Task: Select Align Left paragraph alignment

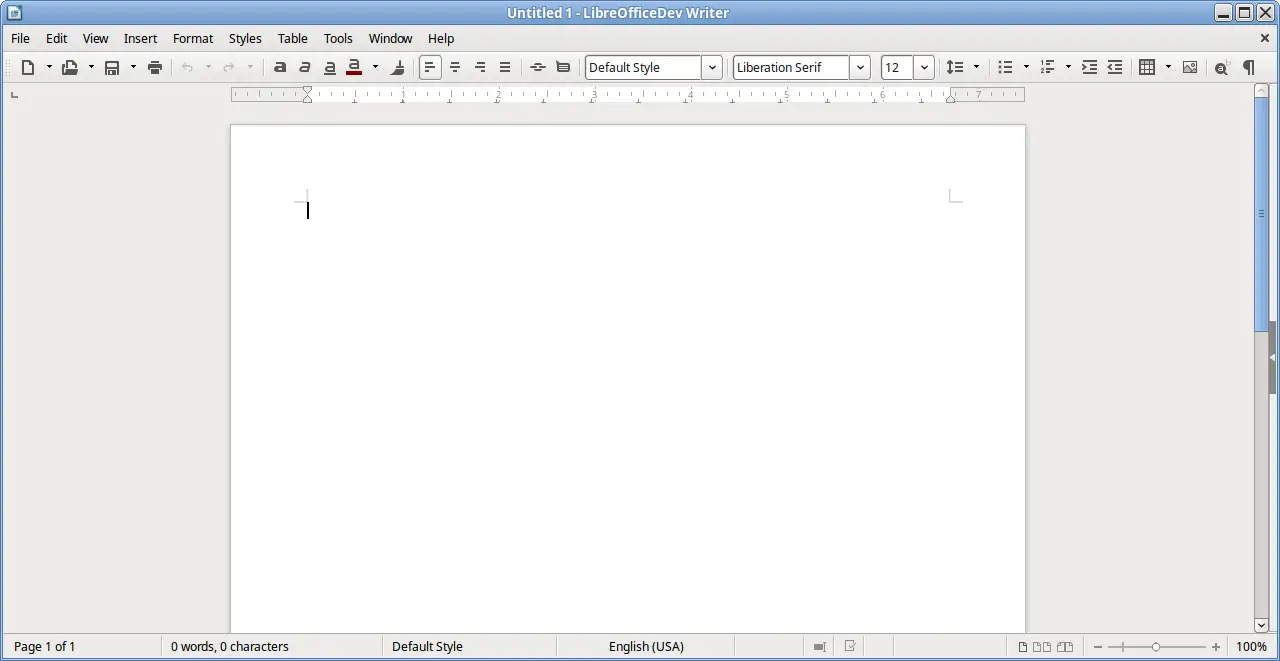Action: (x=430, y=67)
